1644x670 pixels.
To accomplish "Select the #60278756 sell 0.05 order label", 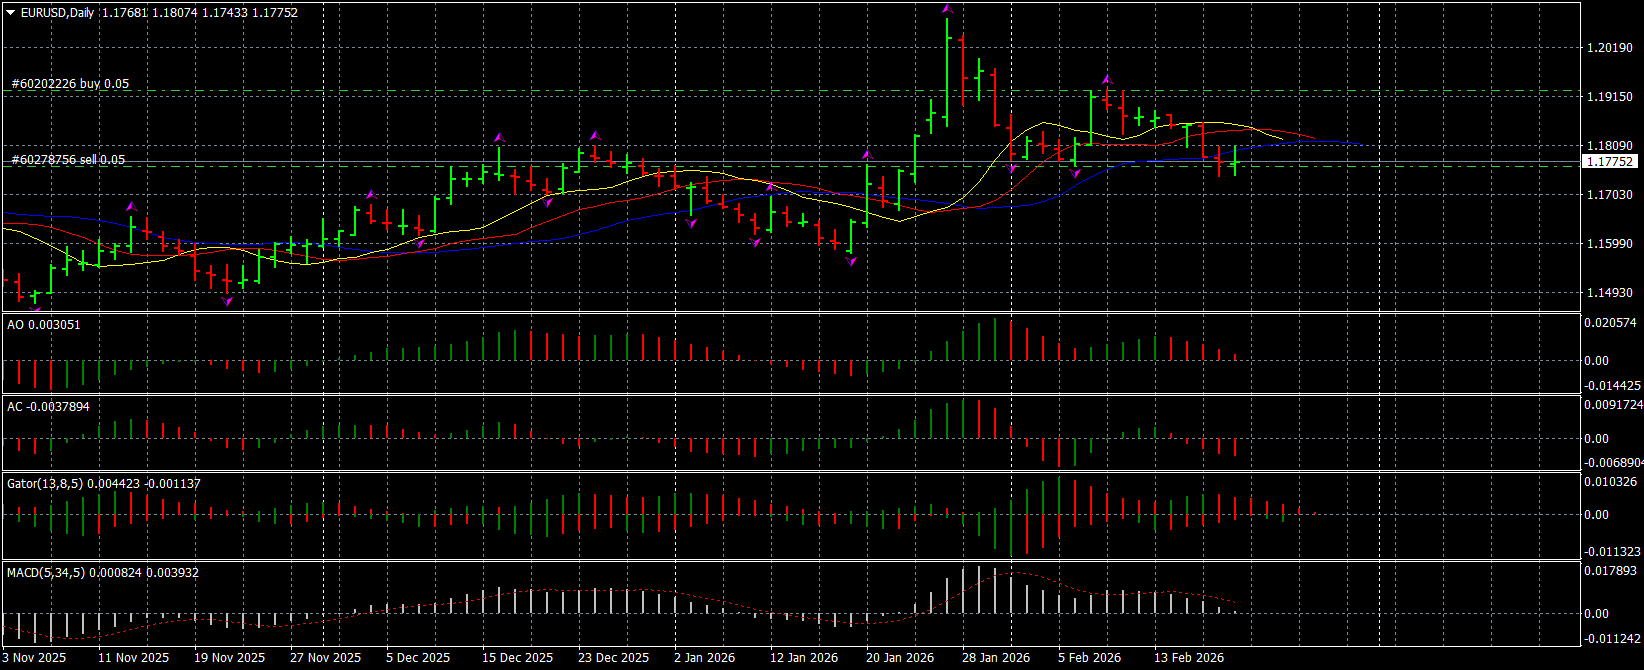I will (x=68, y=160).
